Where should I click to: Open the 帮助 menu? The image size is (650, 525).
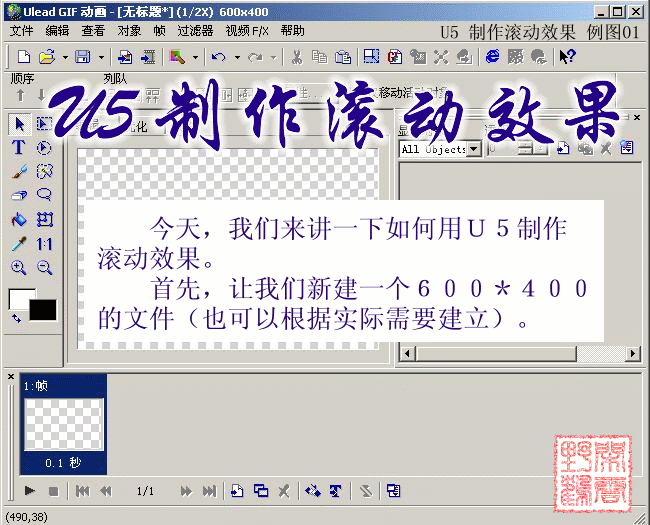click(292, 31)
